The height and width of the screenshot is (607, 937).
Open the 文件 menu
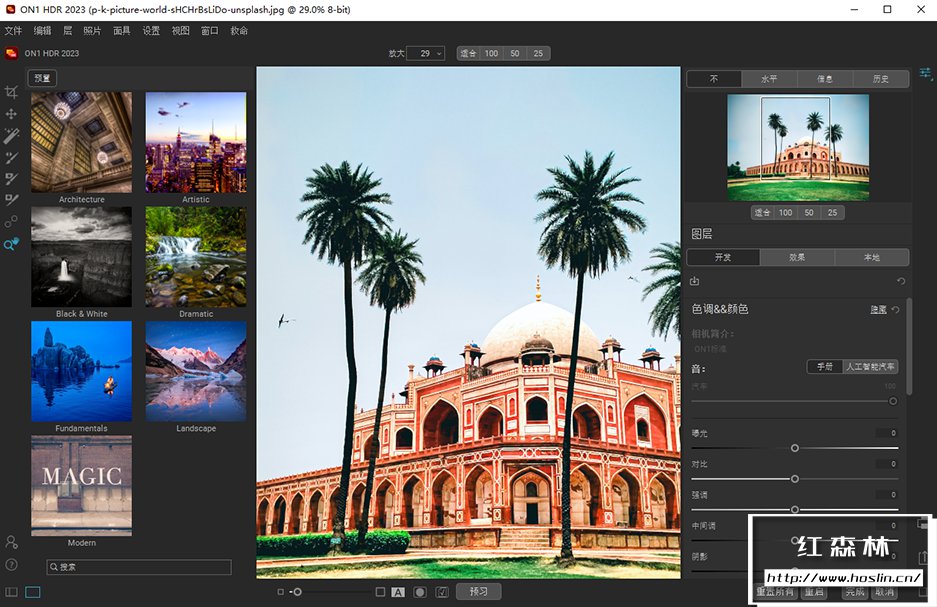pos(13,31)
